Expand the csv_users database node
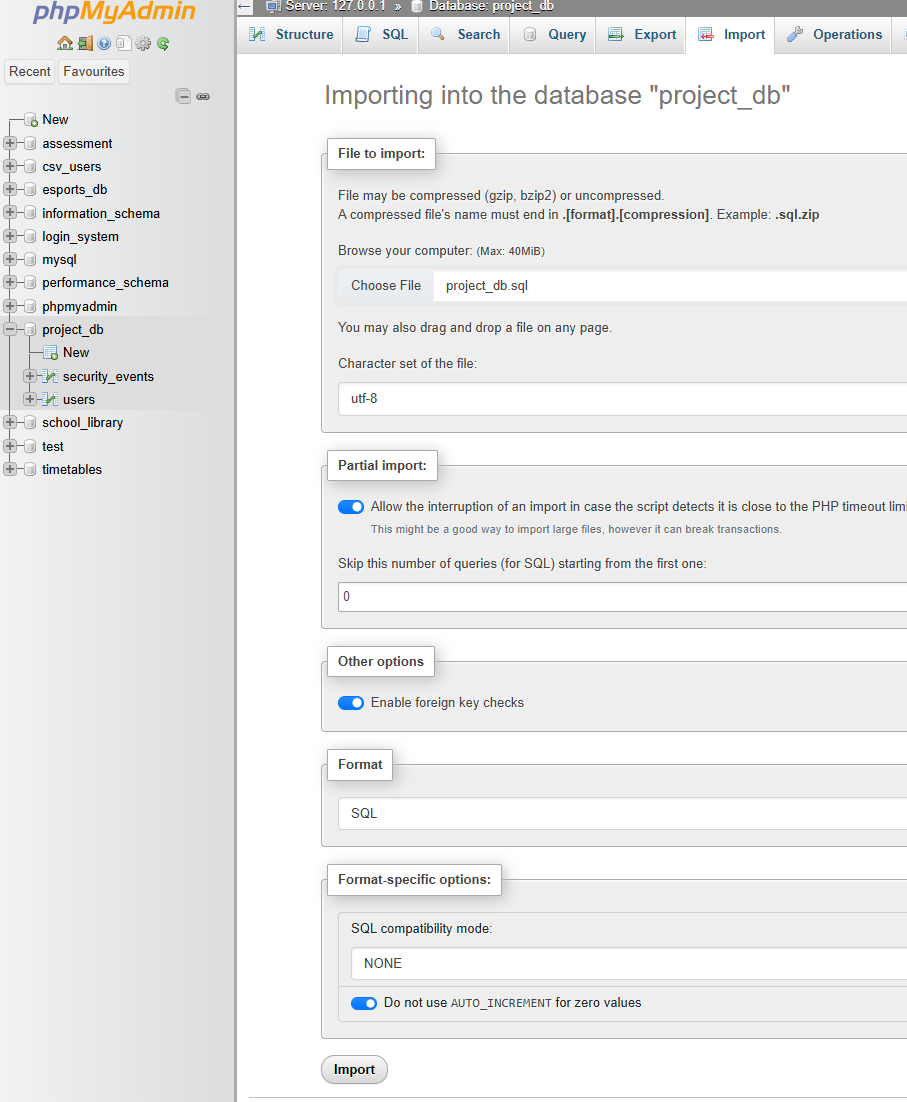The width and height of the screenshot is (907, 1102). [x=10, y=167]
